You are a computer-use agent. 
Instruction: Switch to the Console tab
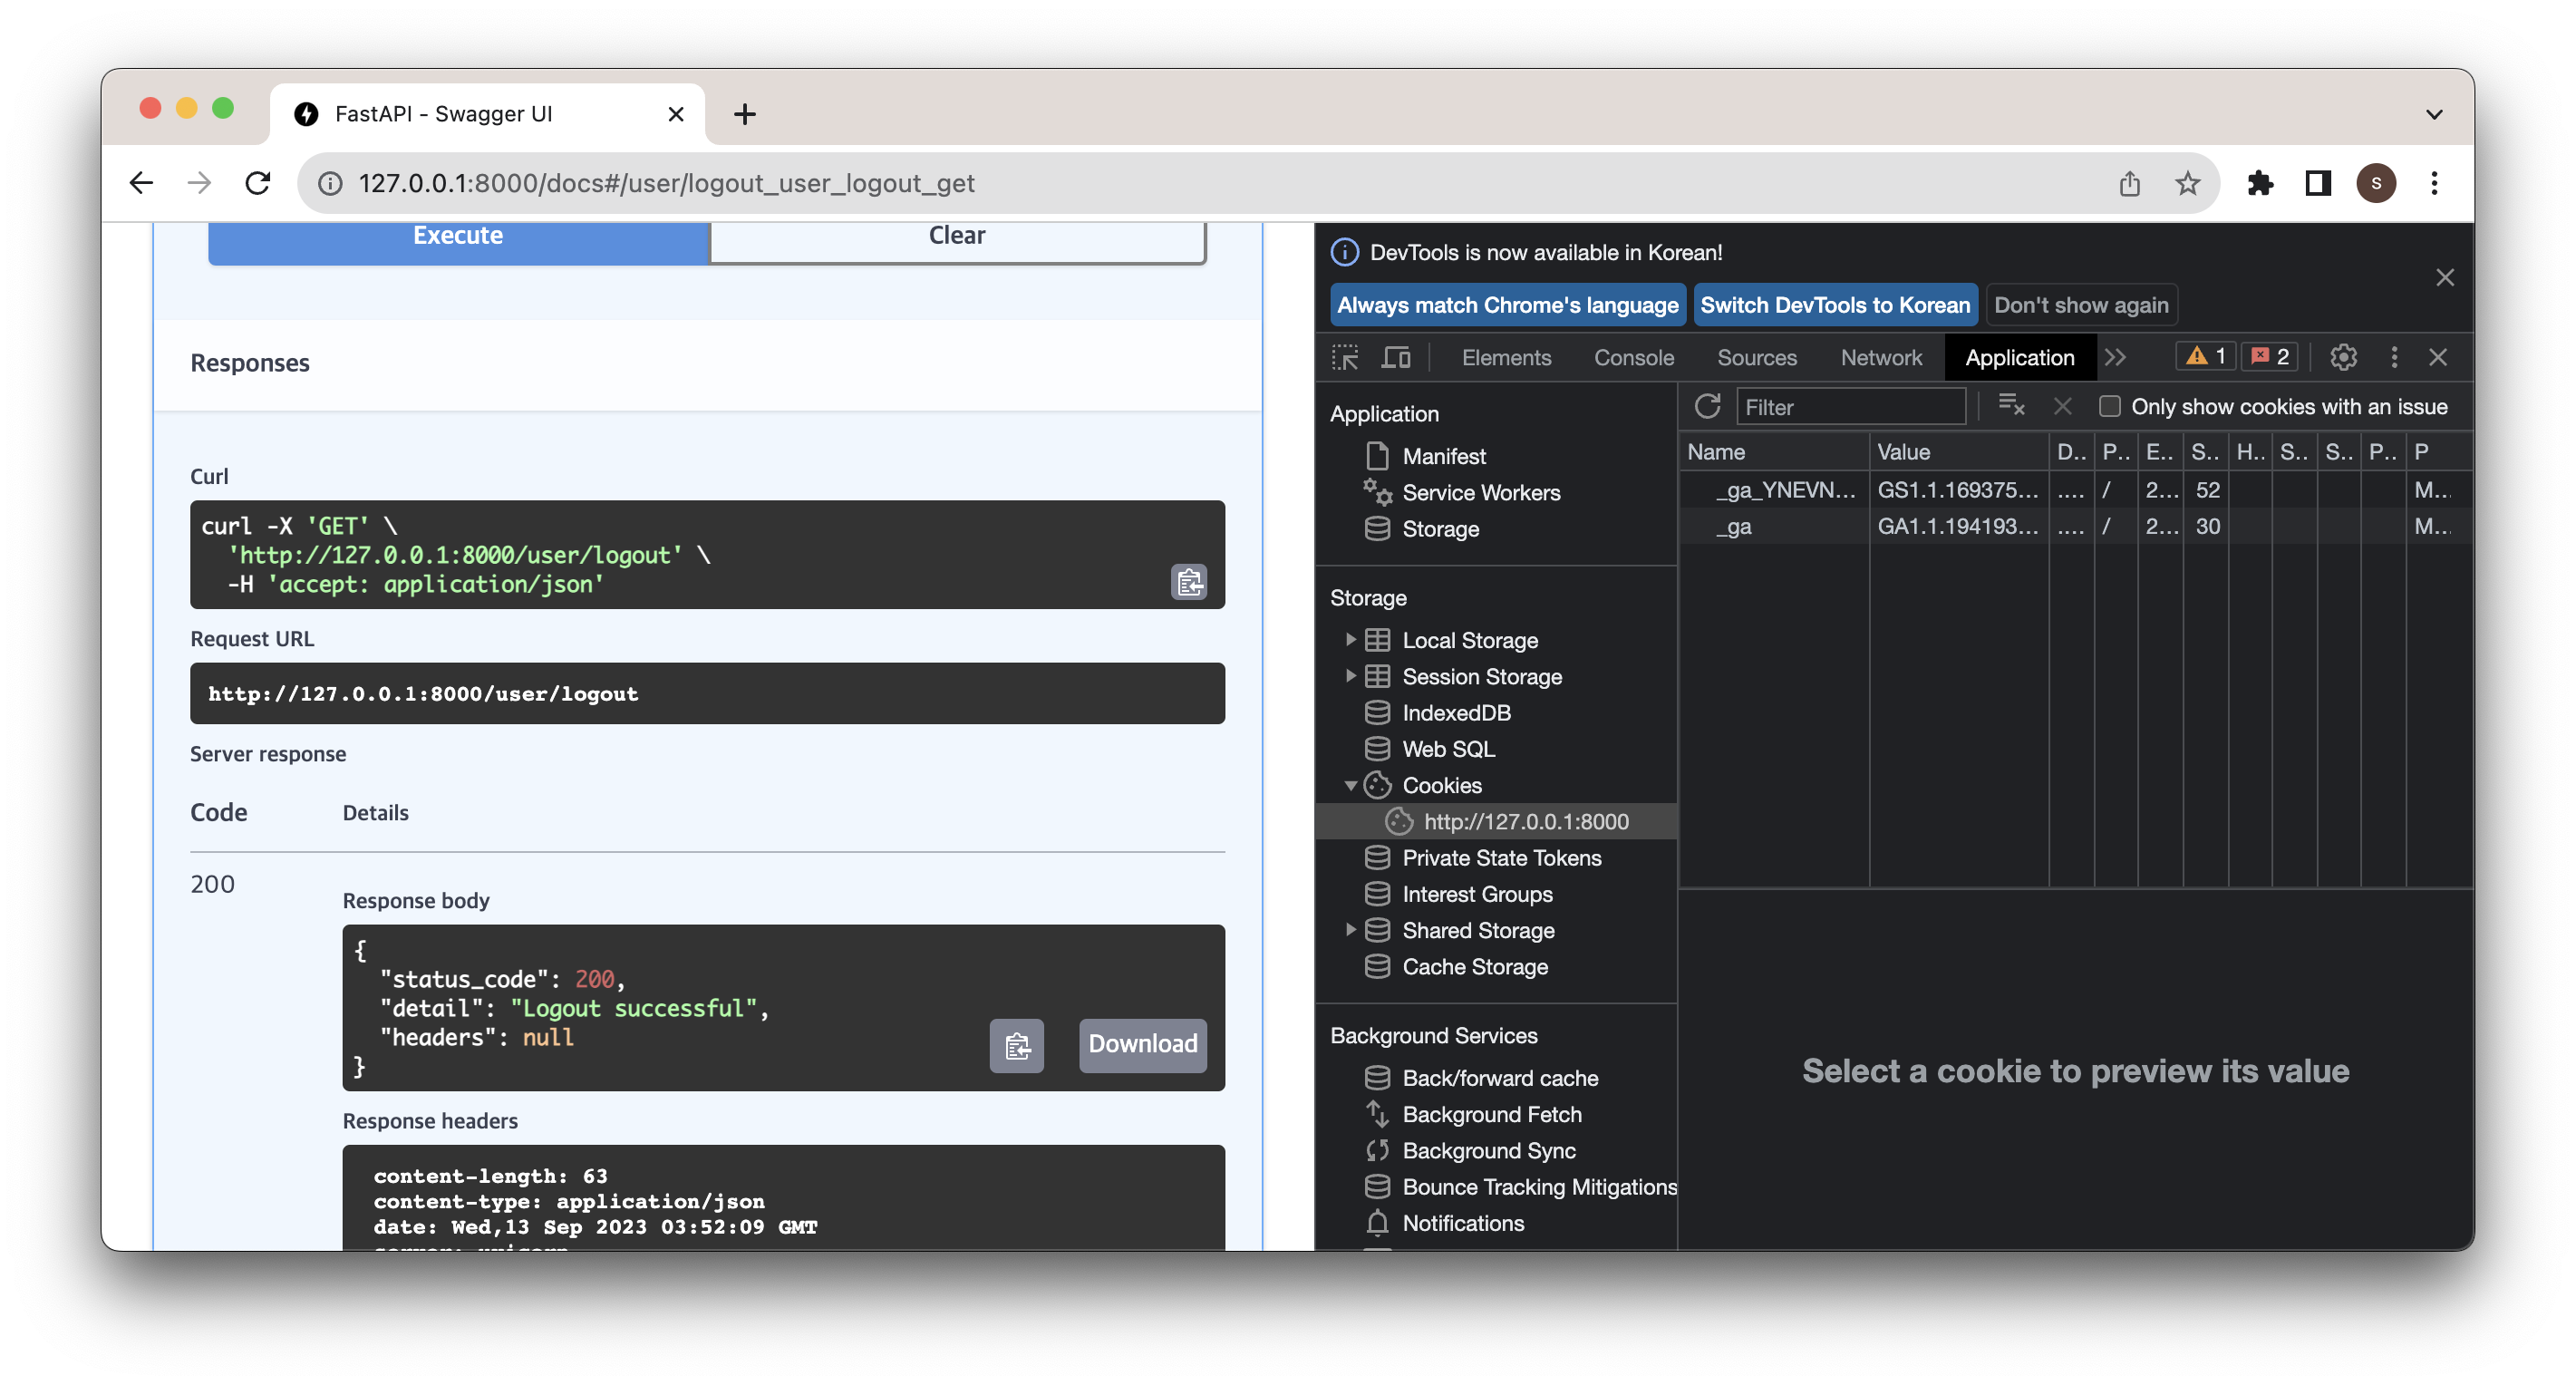pyautogui.click(x=1633, y=357)
